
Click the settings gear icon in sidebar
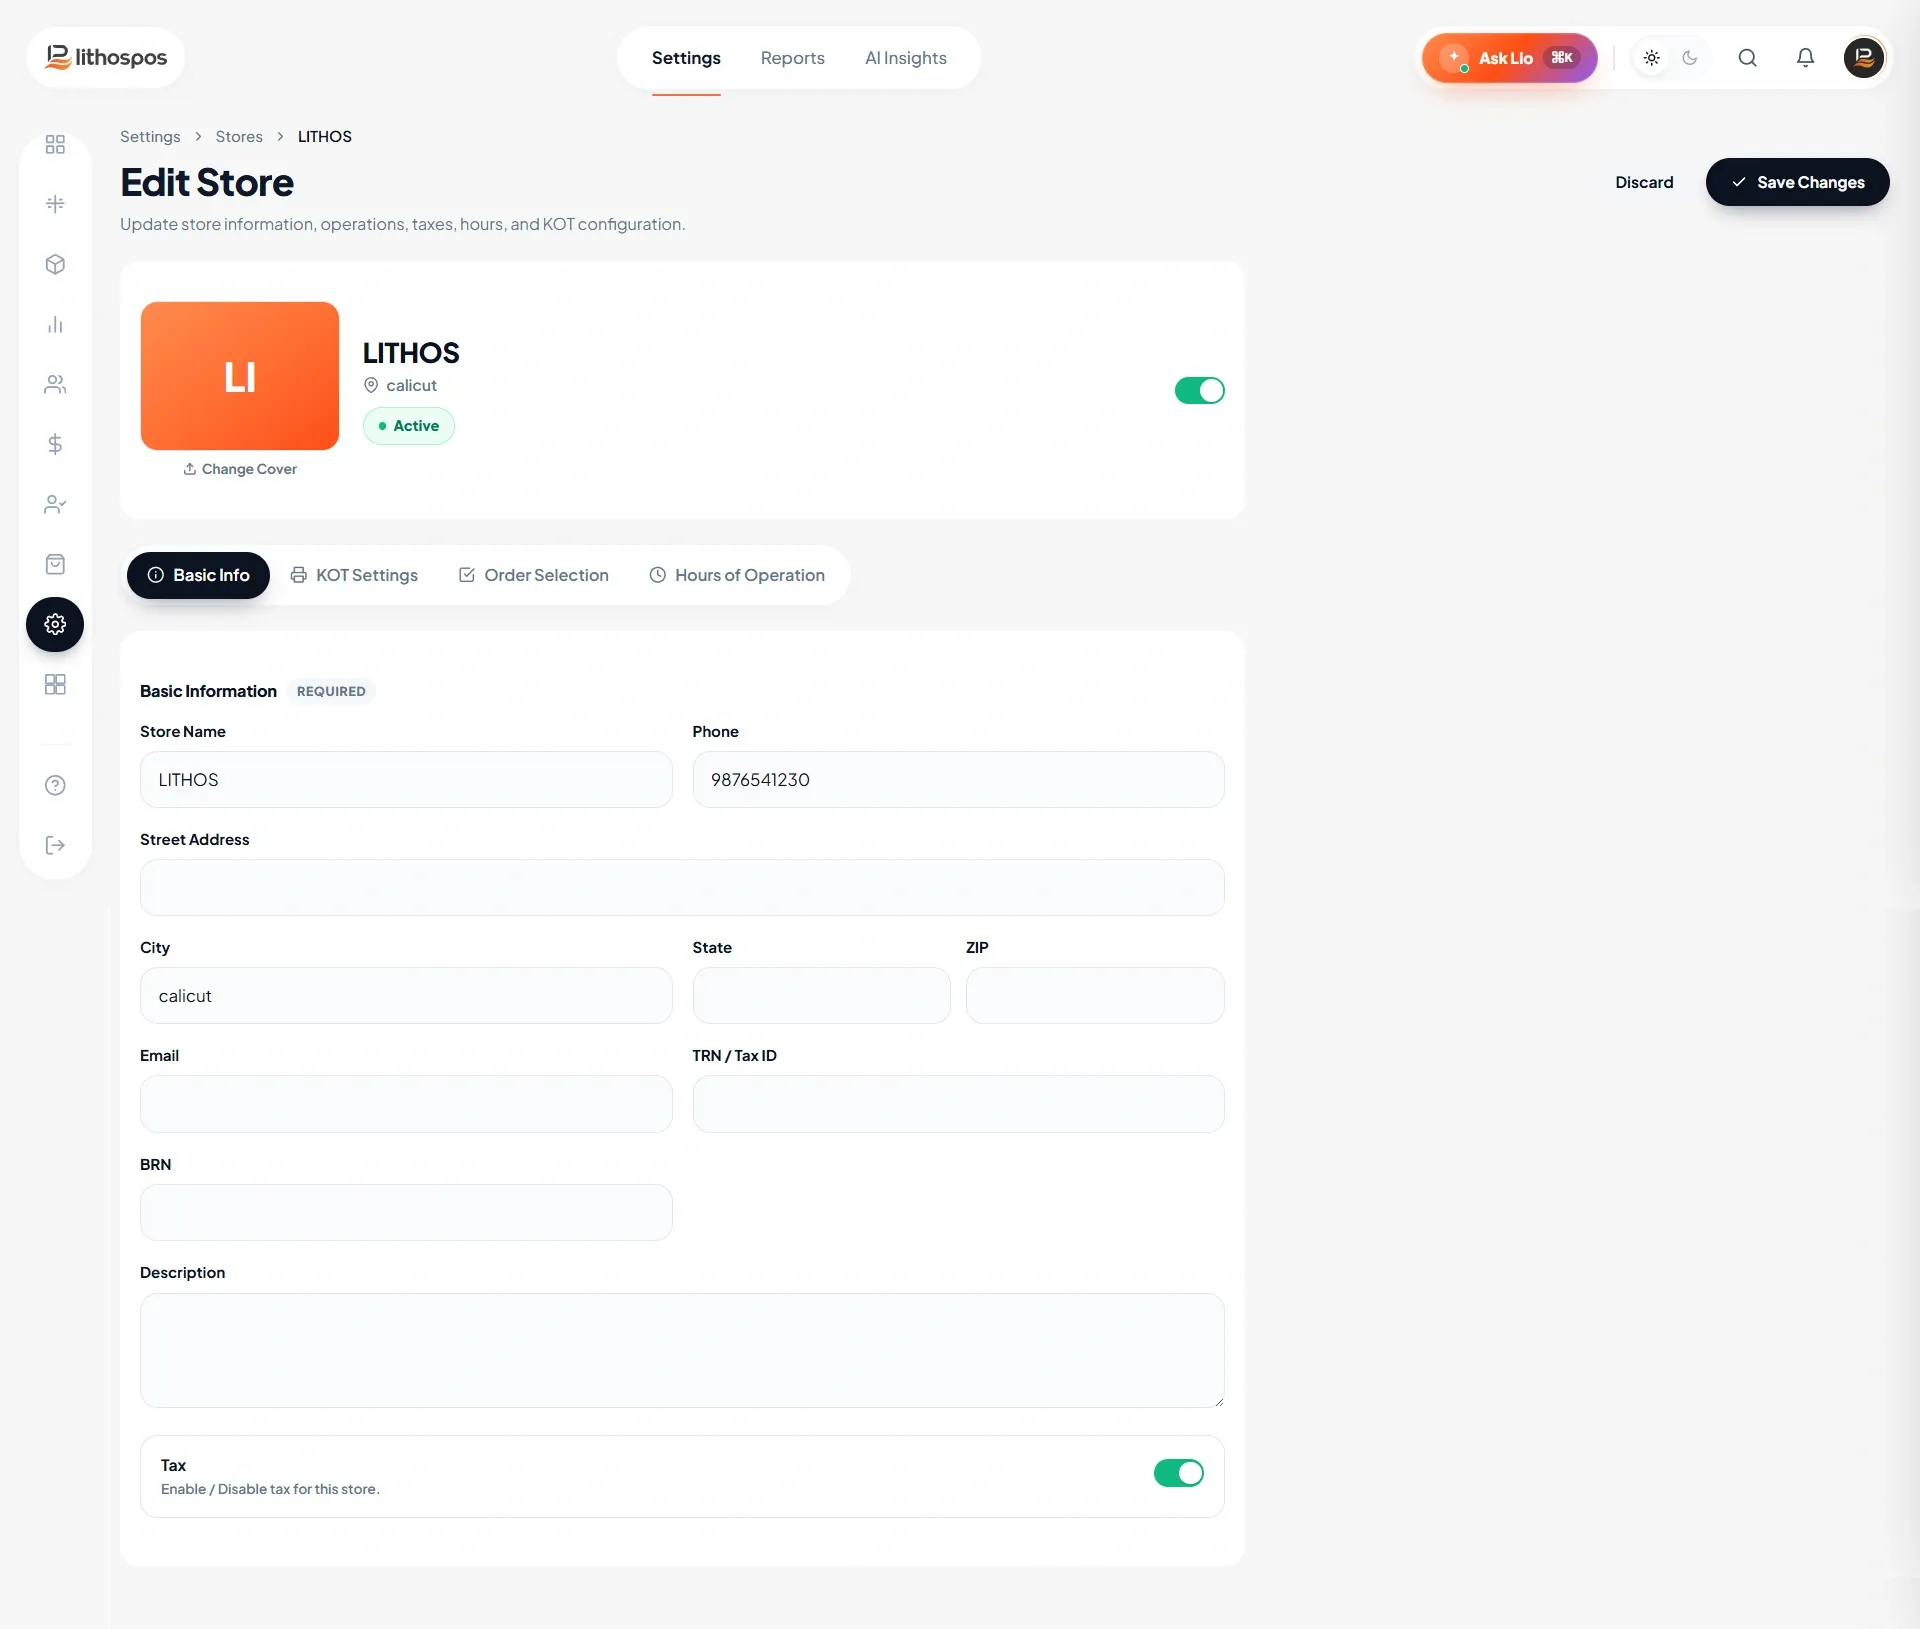(55, 624)
